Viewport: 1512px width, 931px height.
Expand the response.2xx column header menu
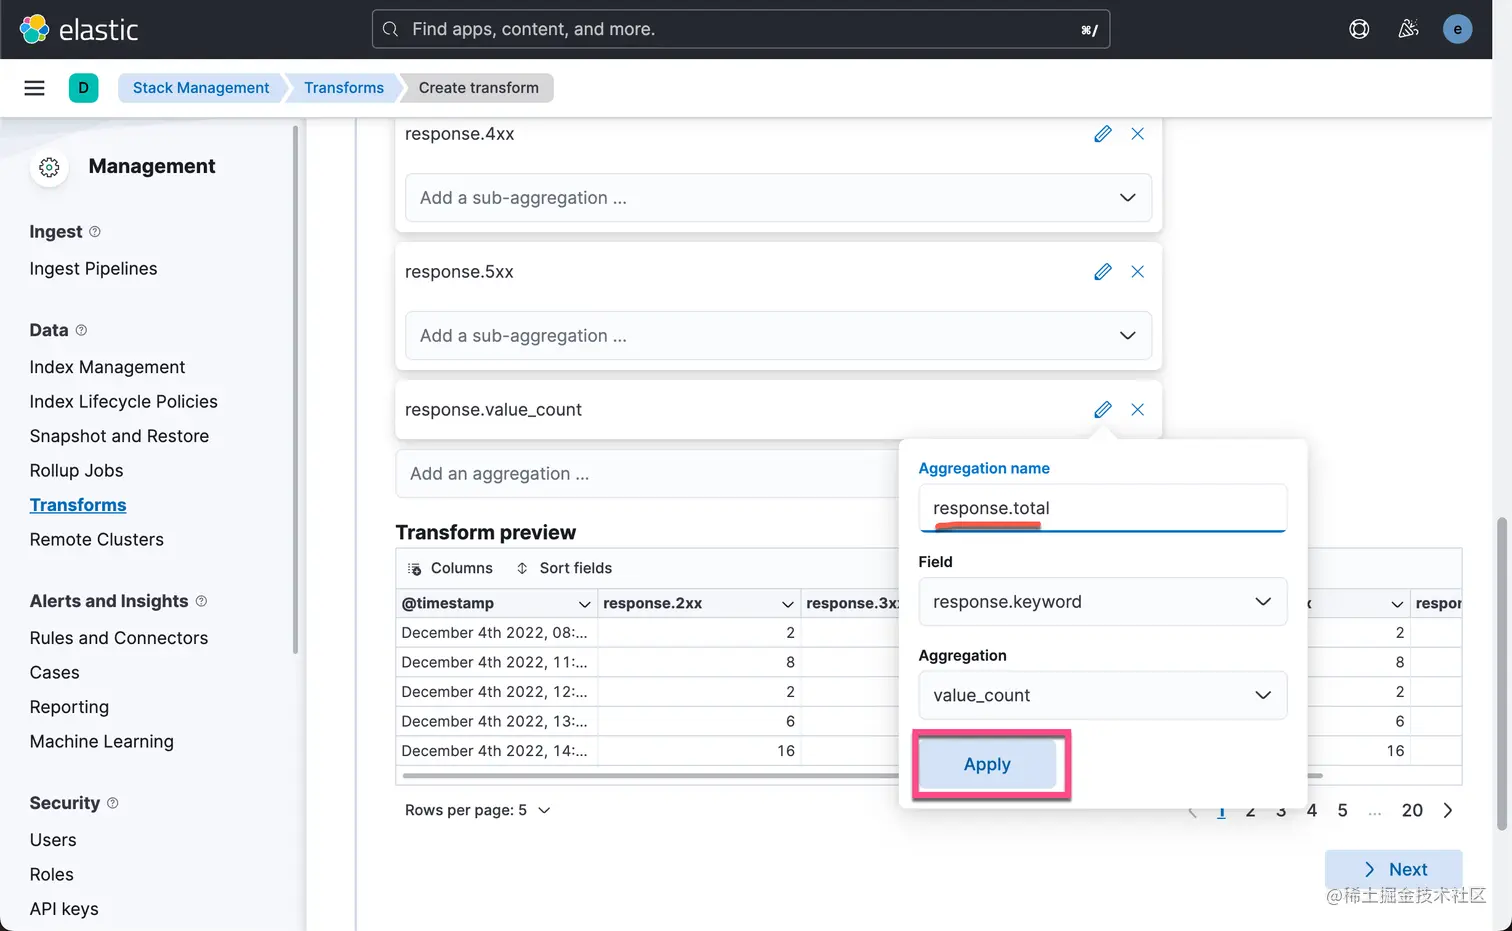[x=787, y=604]
